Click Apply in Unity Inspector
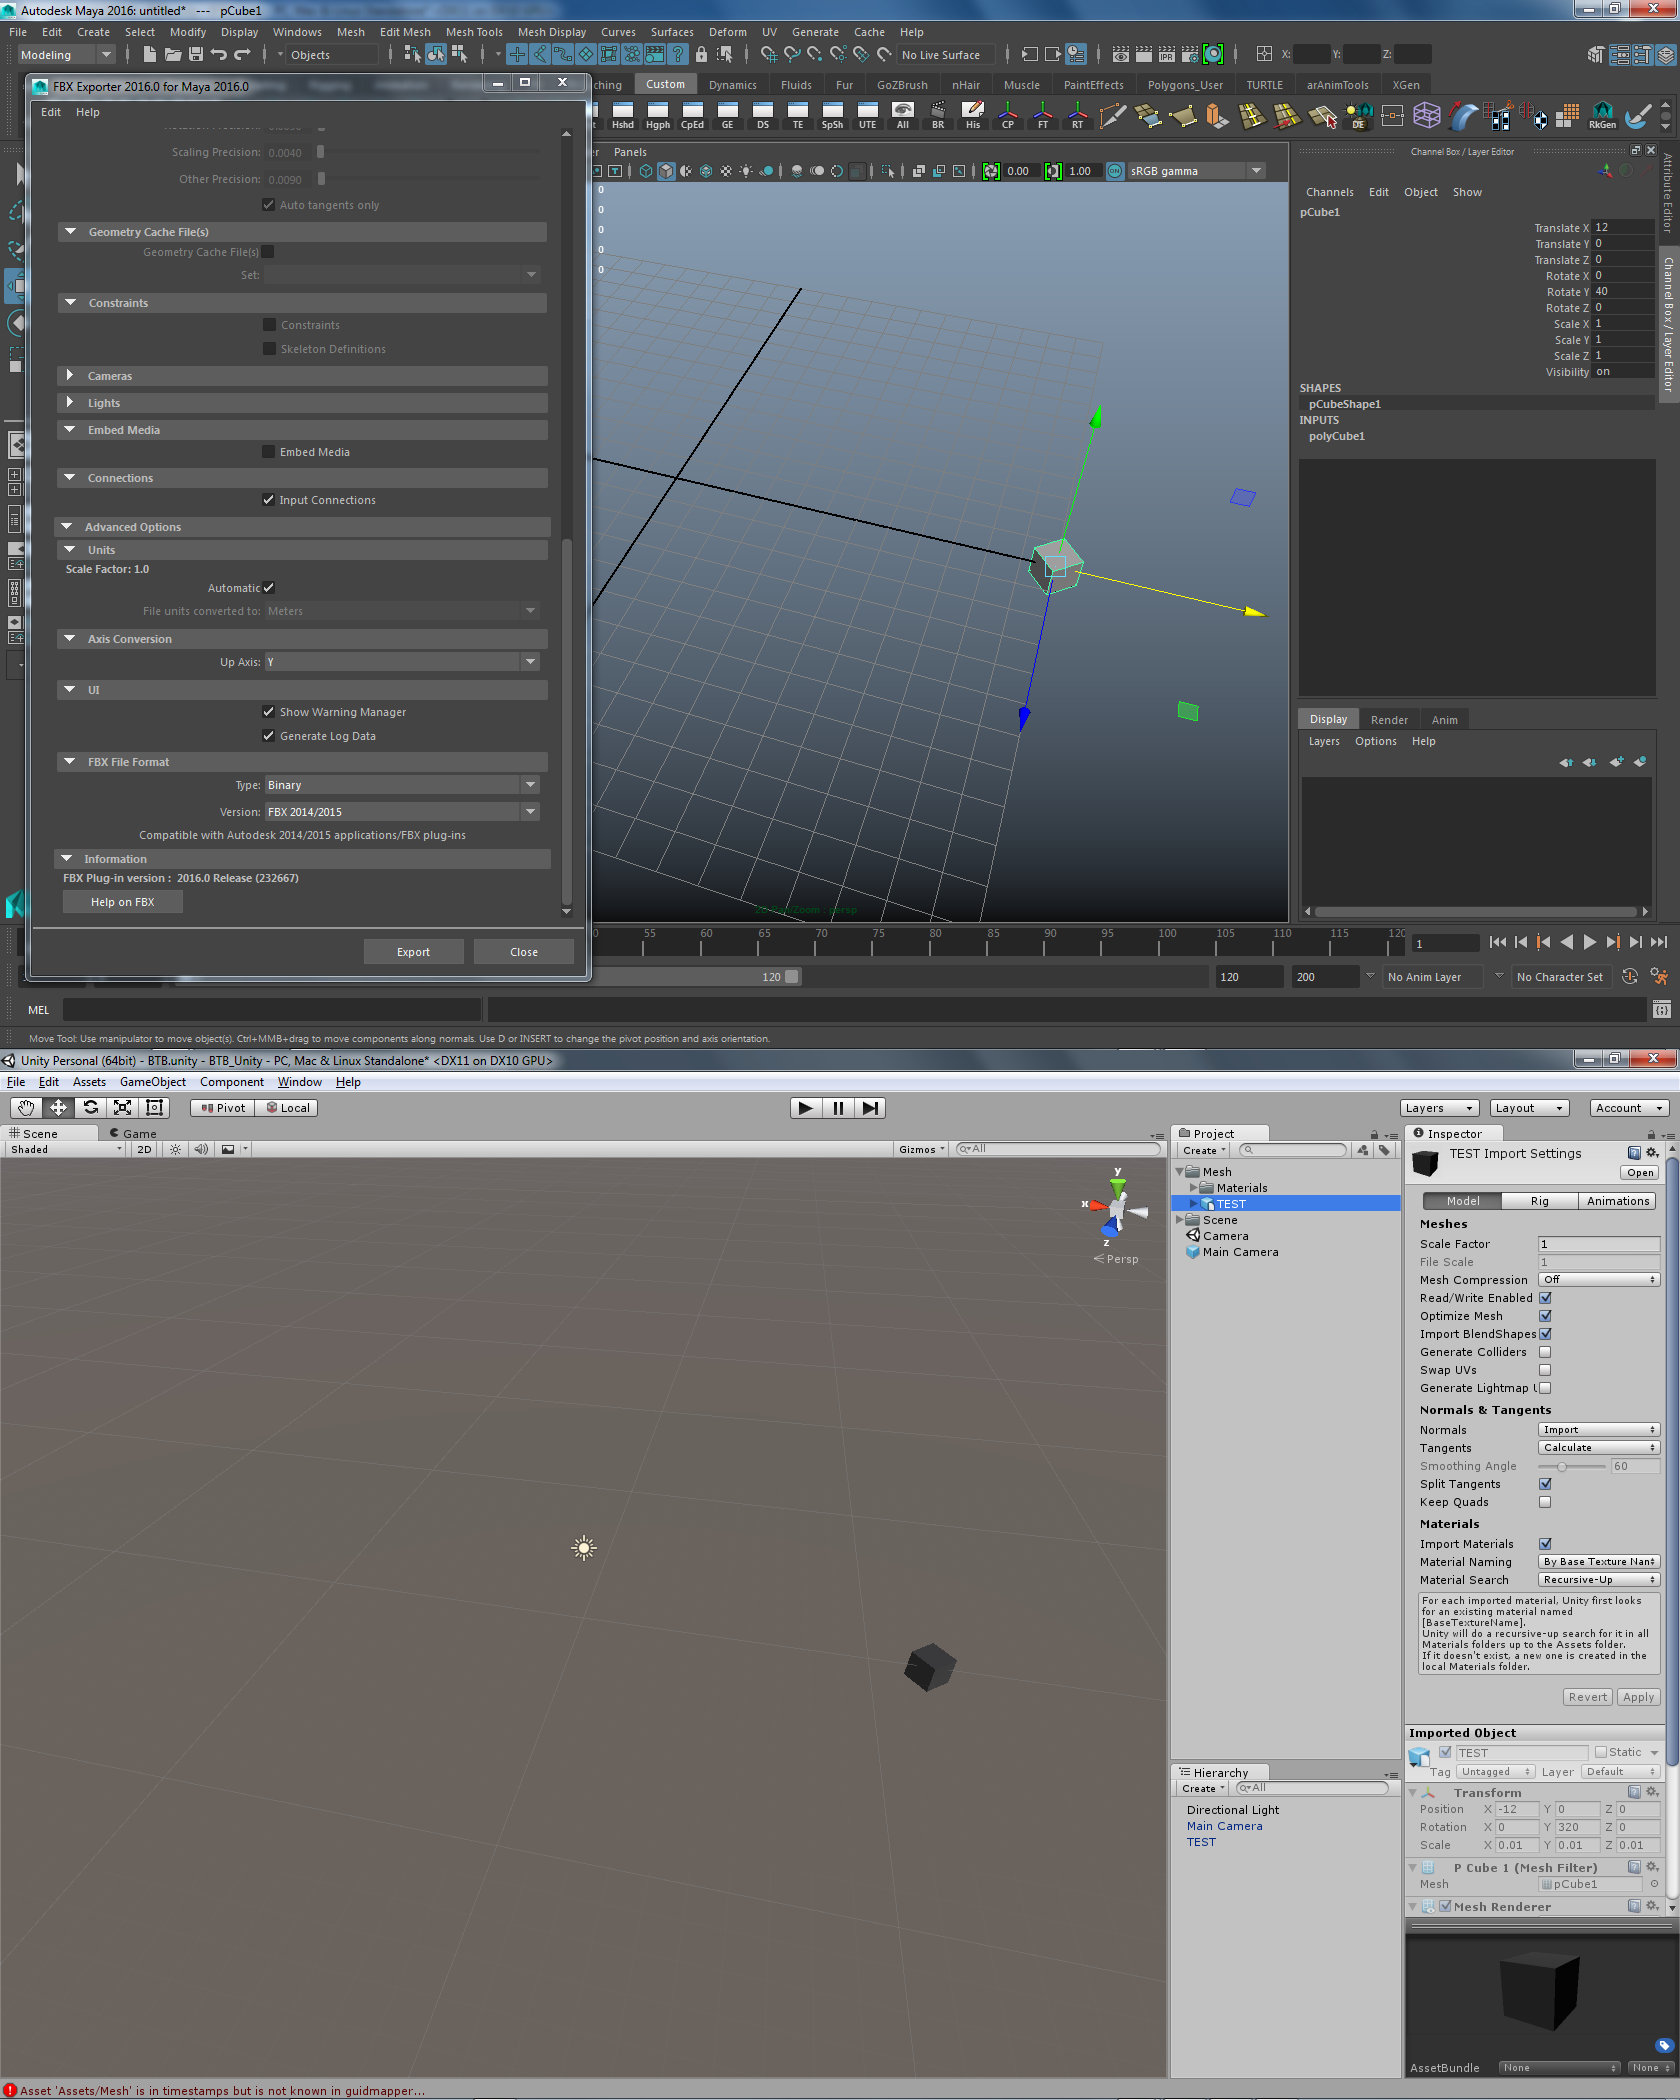Screen dimensions: 1680x2100 (x=1638, y=1697)
